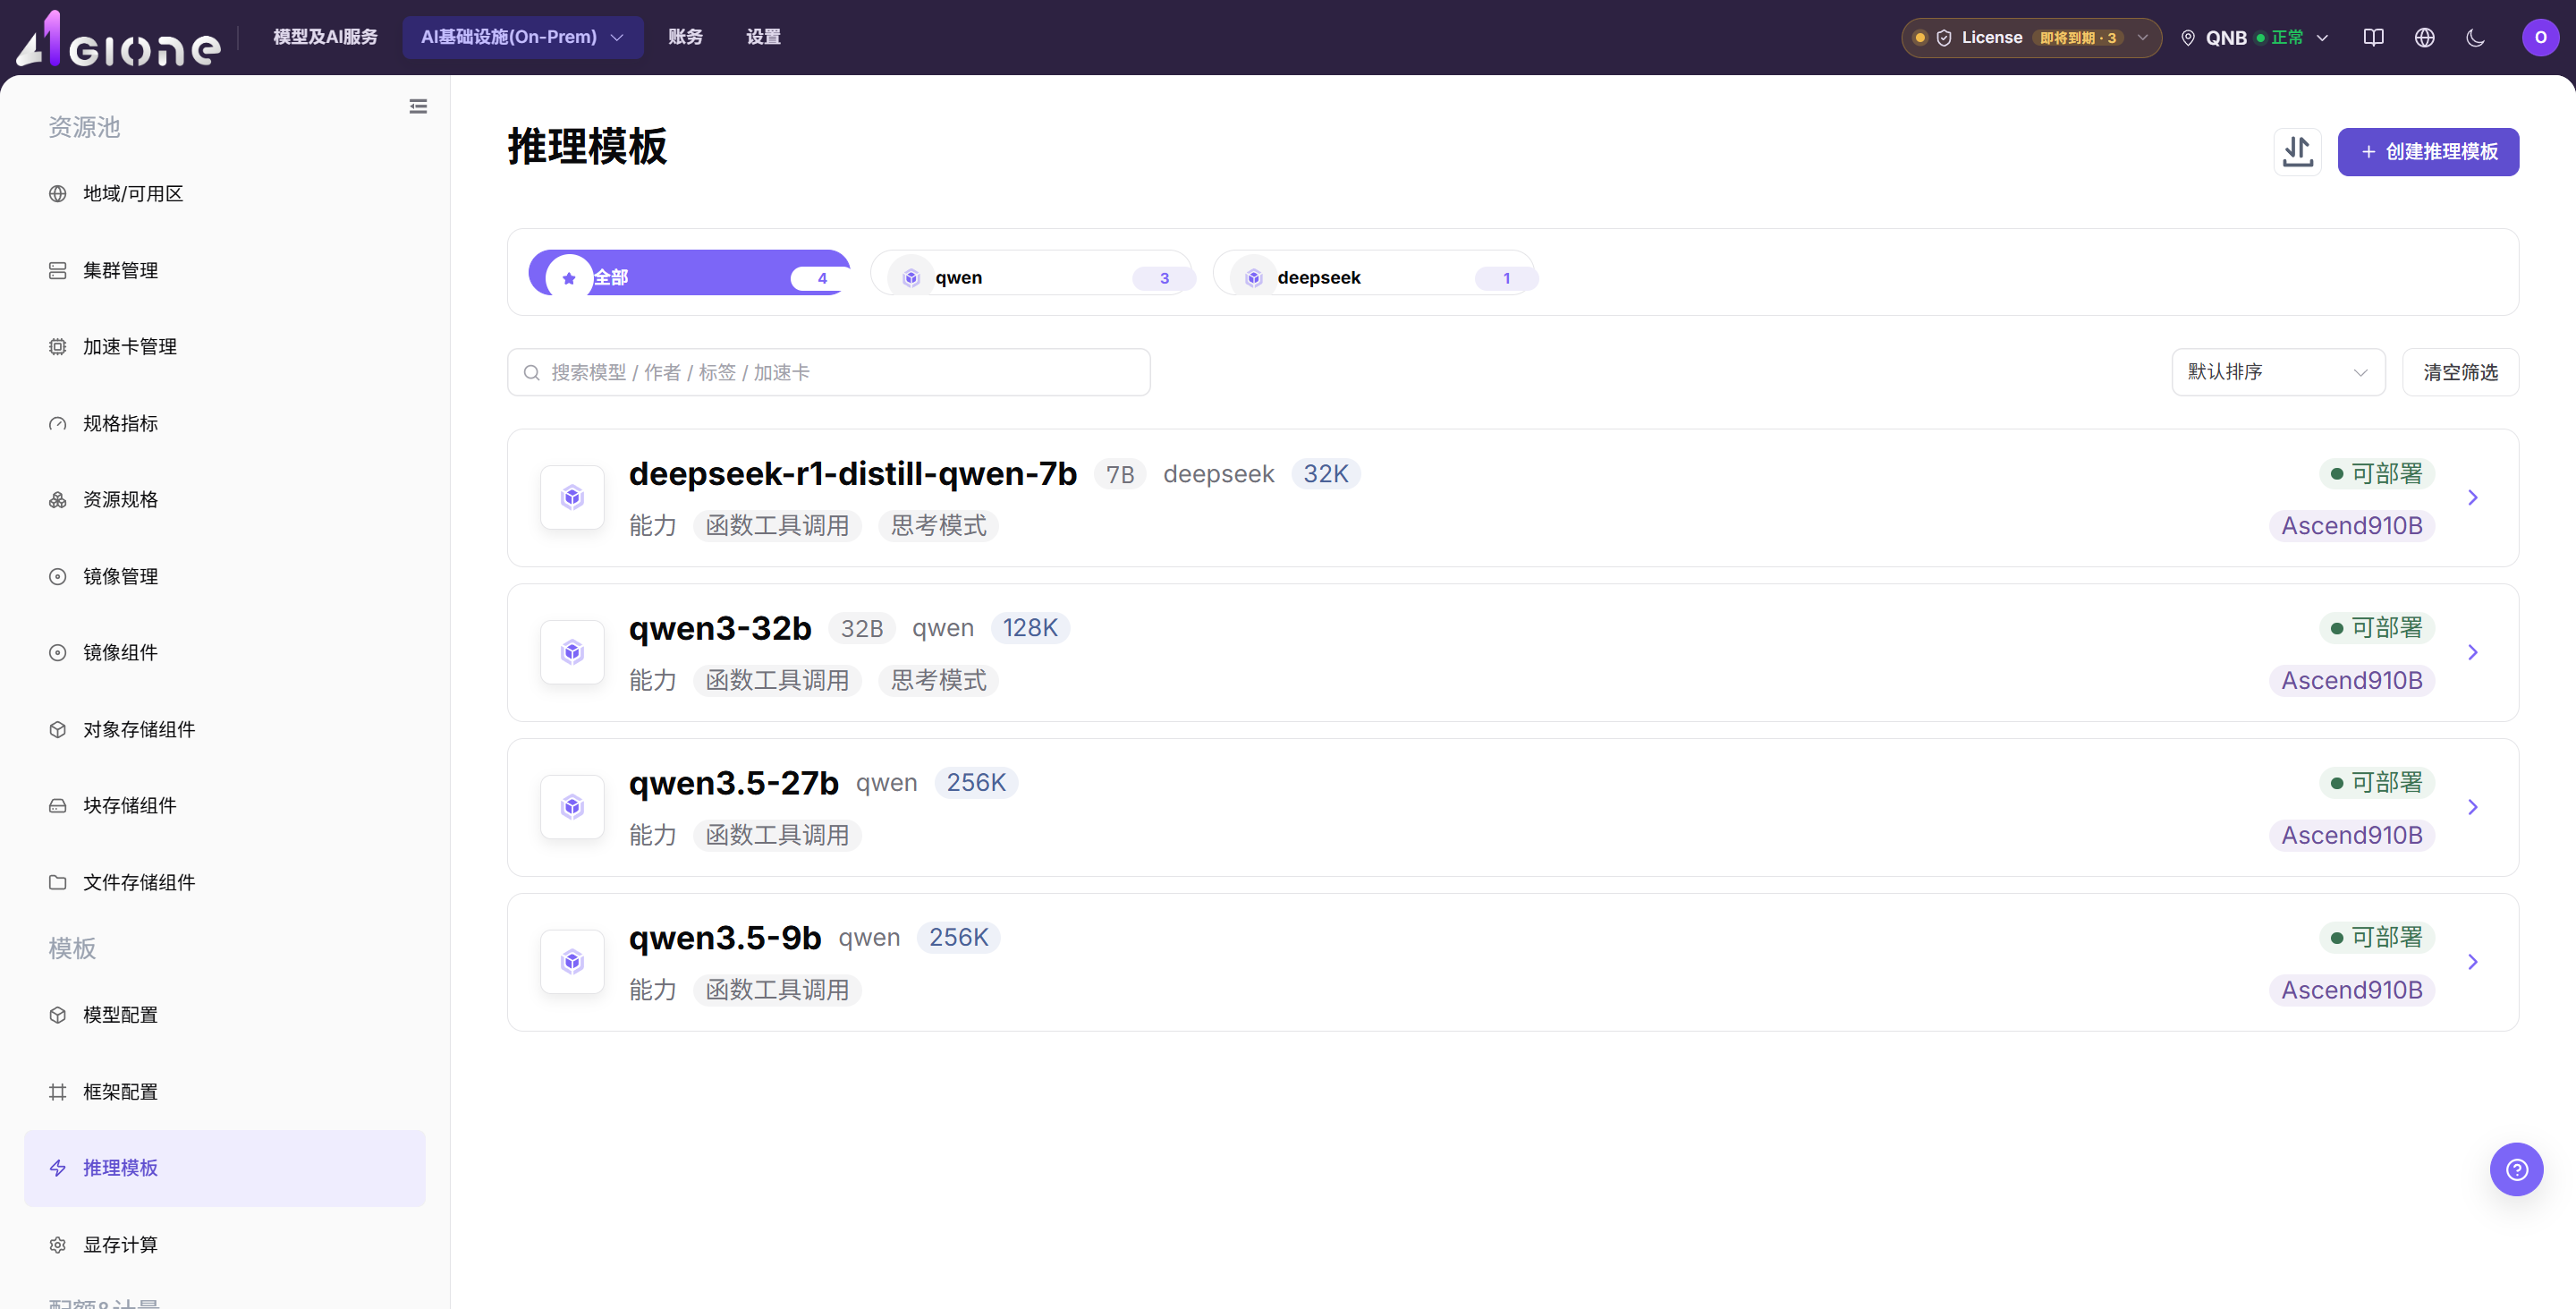Open qwen3.5-9b template title

pyautogui.click(x=725, y=939)
